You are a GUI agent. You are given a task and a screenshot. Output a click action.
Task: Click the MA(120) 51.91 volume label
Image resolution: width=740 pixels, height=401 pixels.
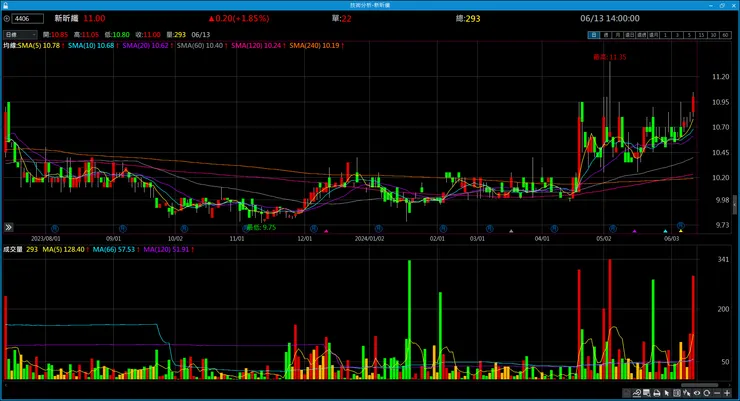point(168,249)
